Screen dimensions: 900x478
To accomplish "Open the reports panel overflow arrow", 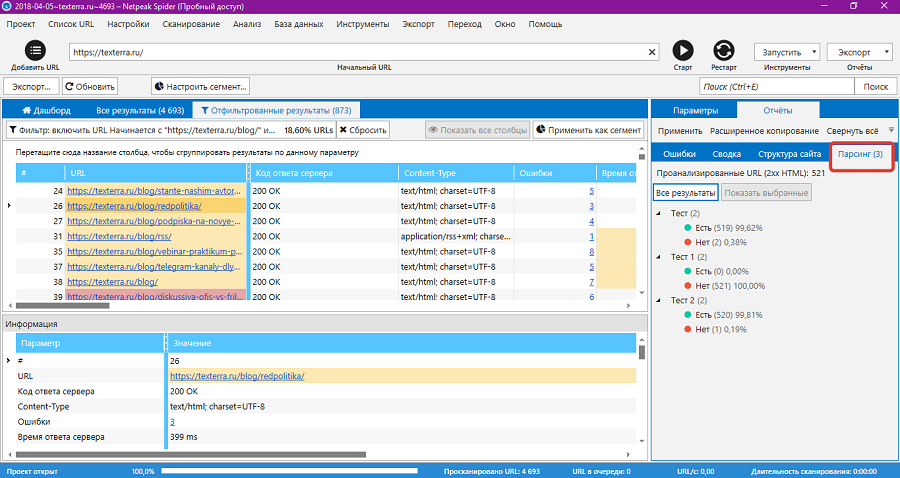I will (891, 130).
